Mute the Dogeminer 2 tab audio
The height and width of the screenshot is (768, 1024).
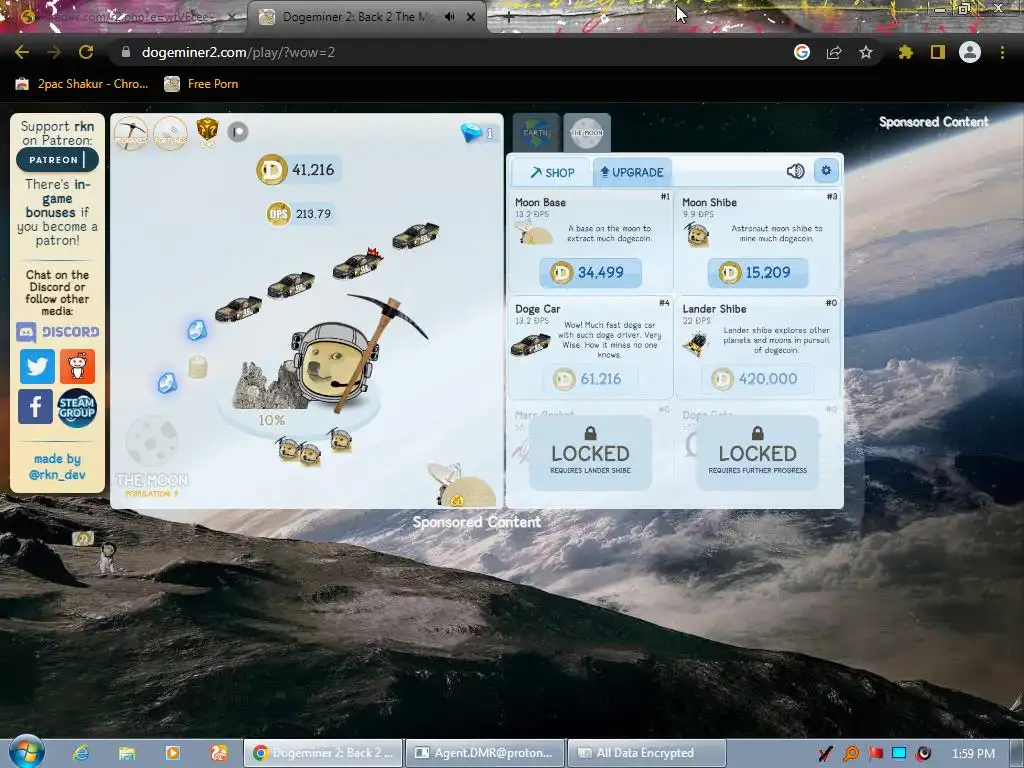click(x=449, y=17)
